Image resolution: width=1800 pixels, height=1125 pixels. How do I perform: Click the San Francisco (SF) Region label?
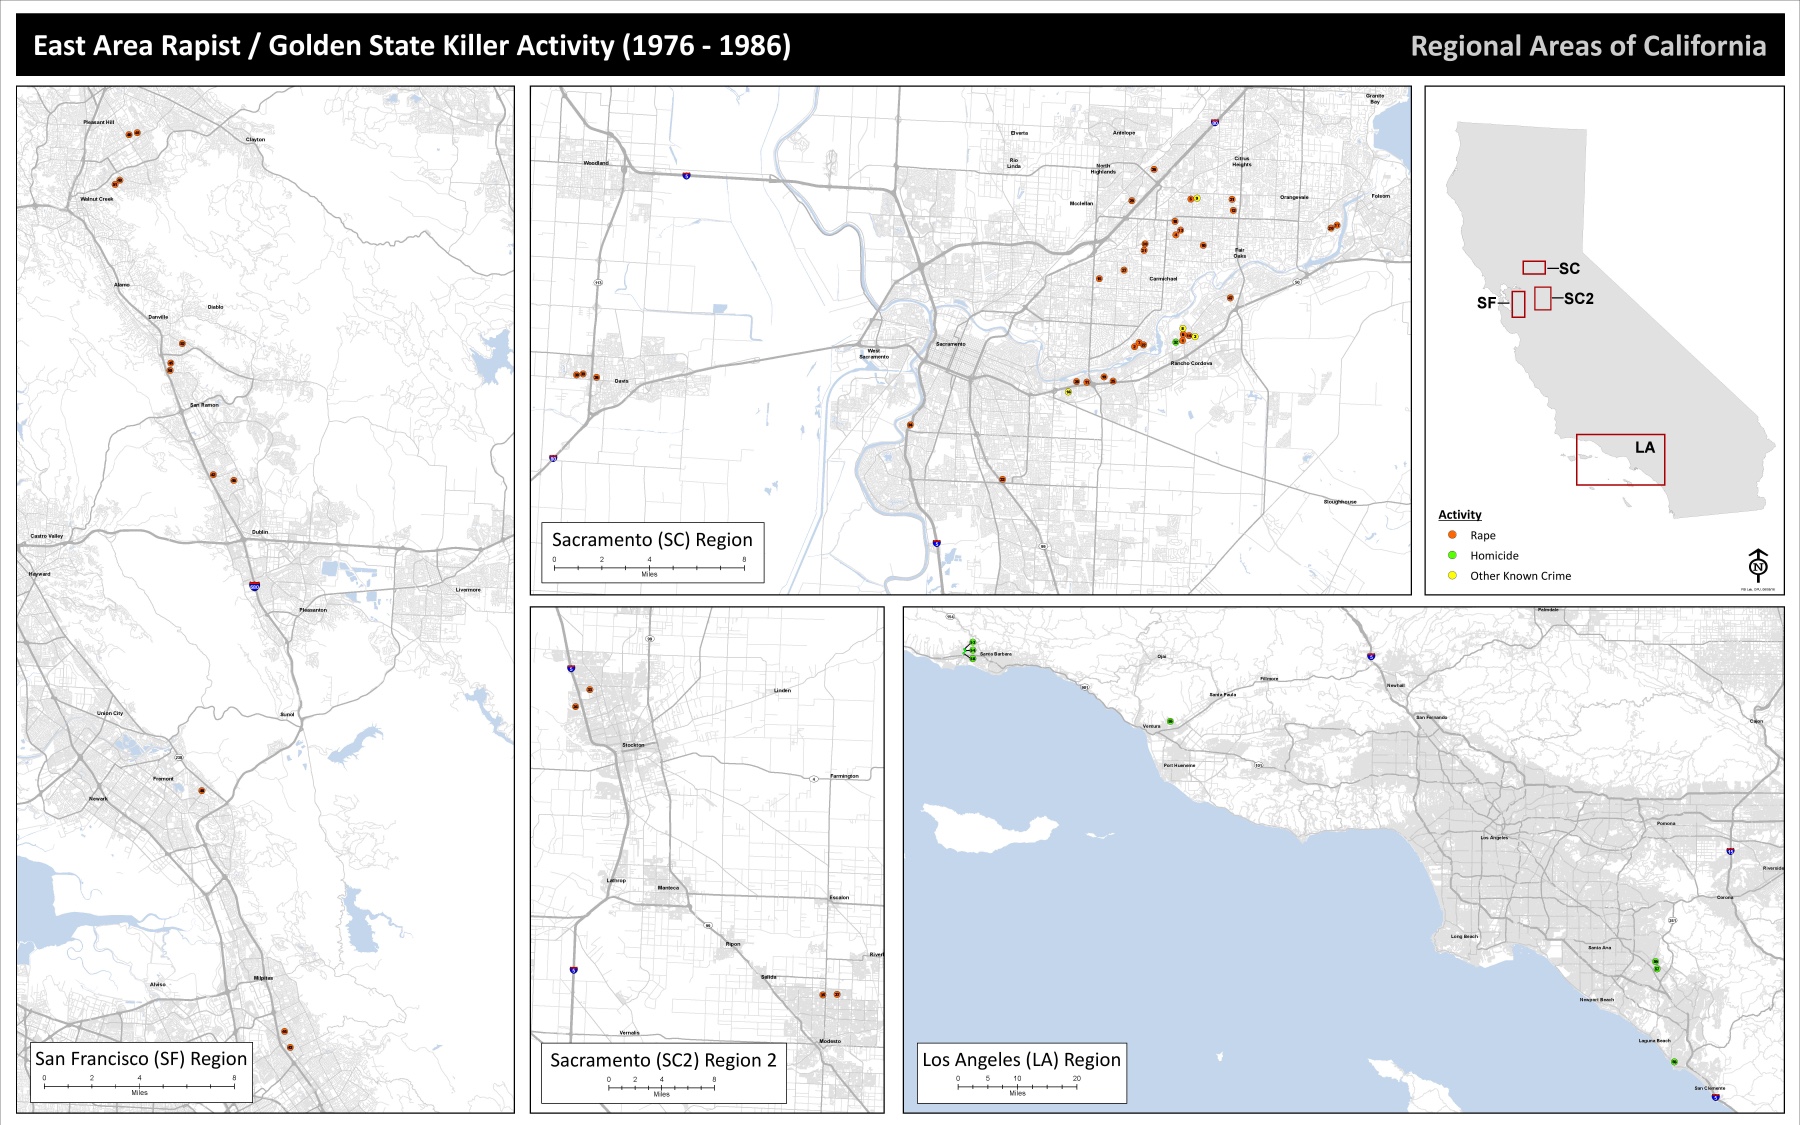(141, 1059)
